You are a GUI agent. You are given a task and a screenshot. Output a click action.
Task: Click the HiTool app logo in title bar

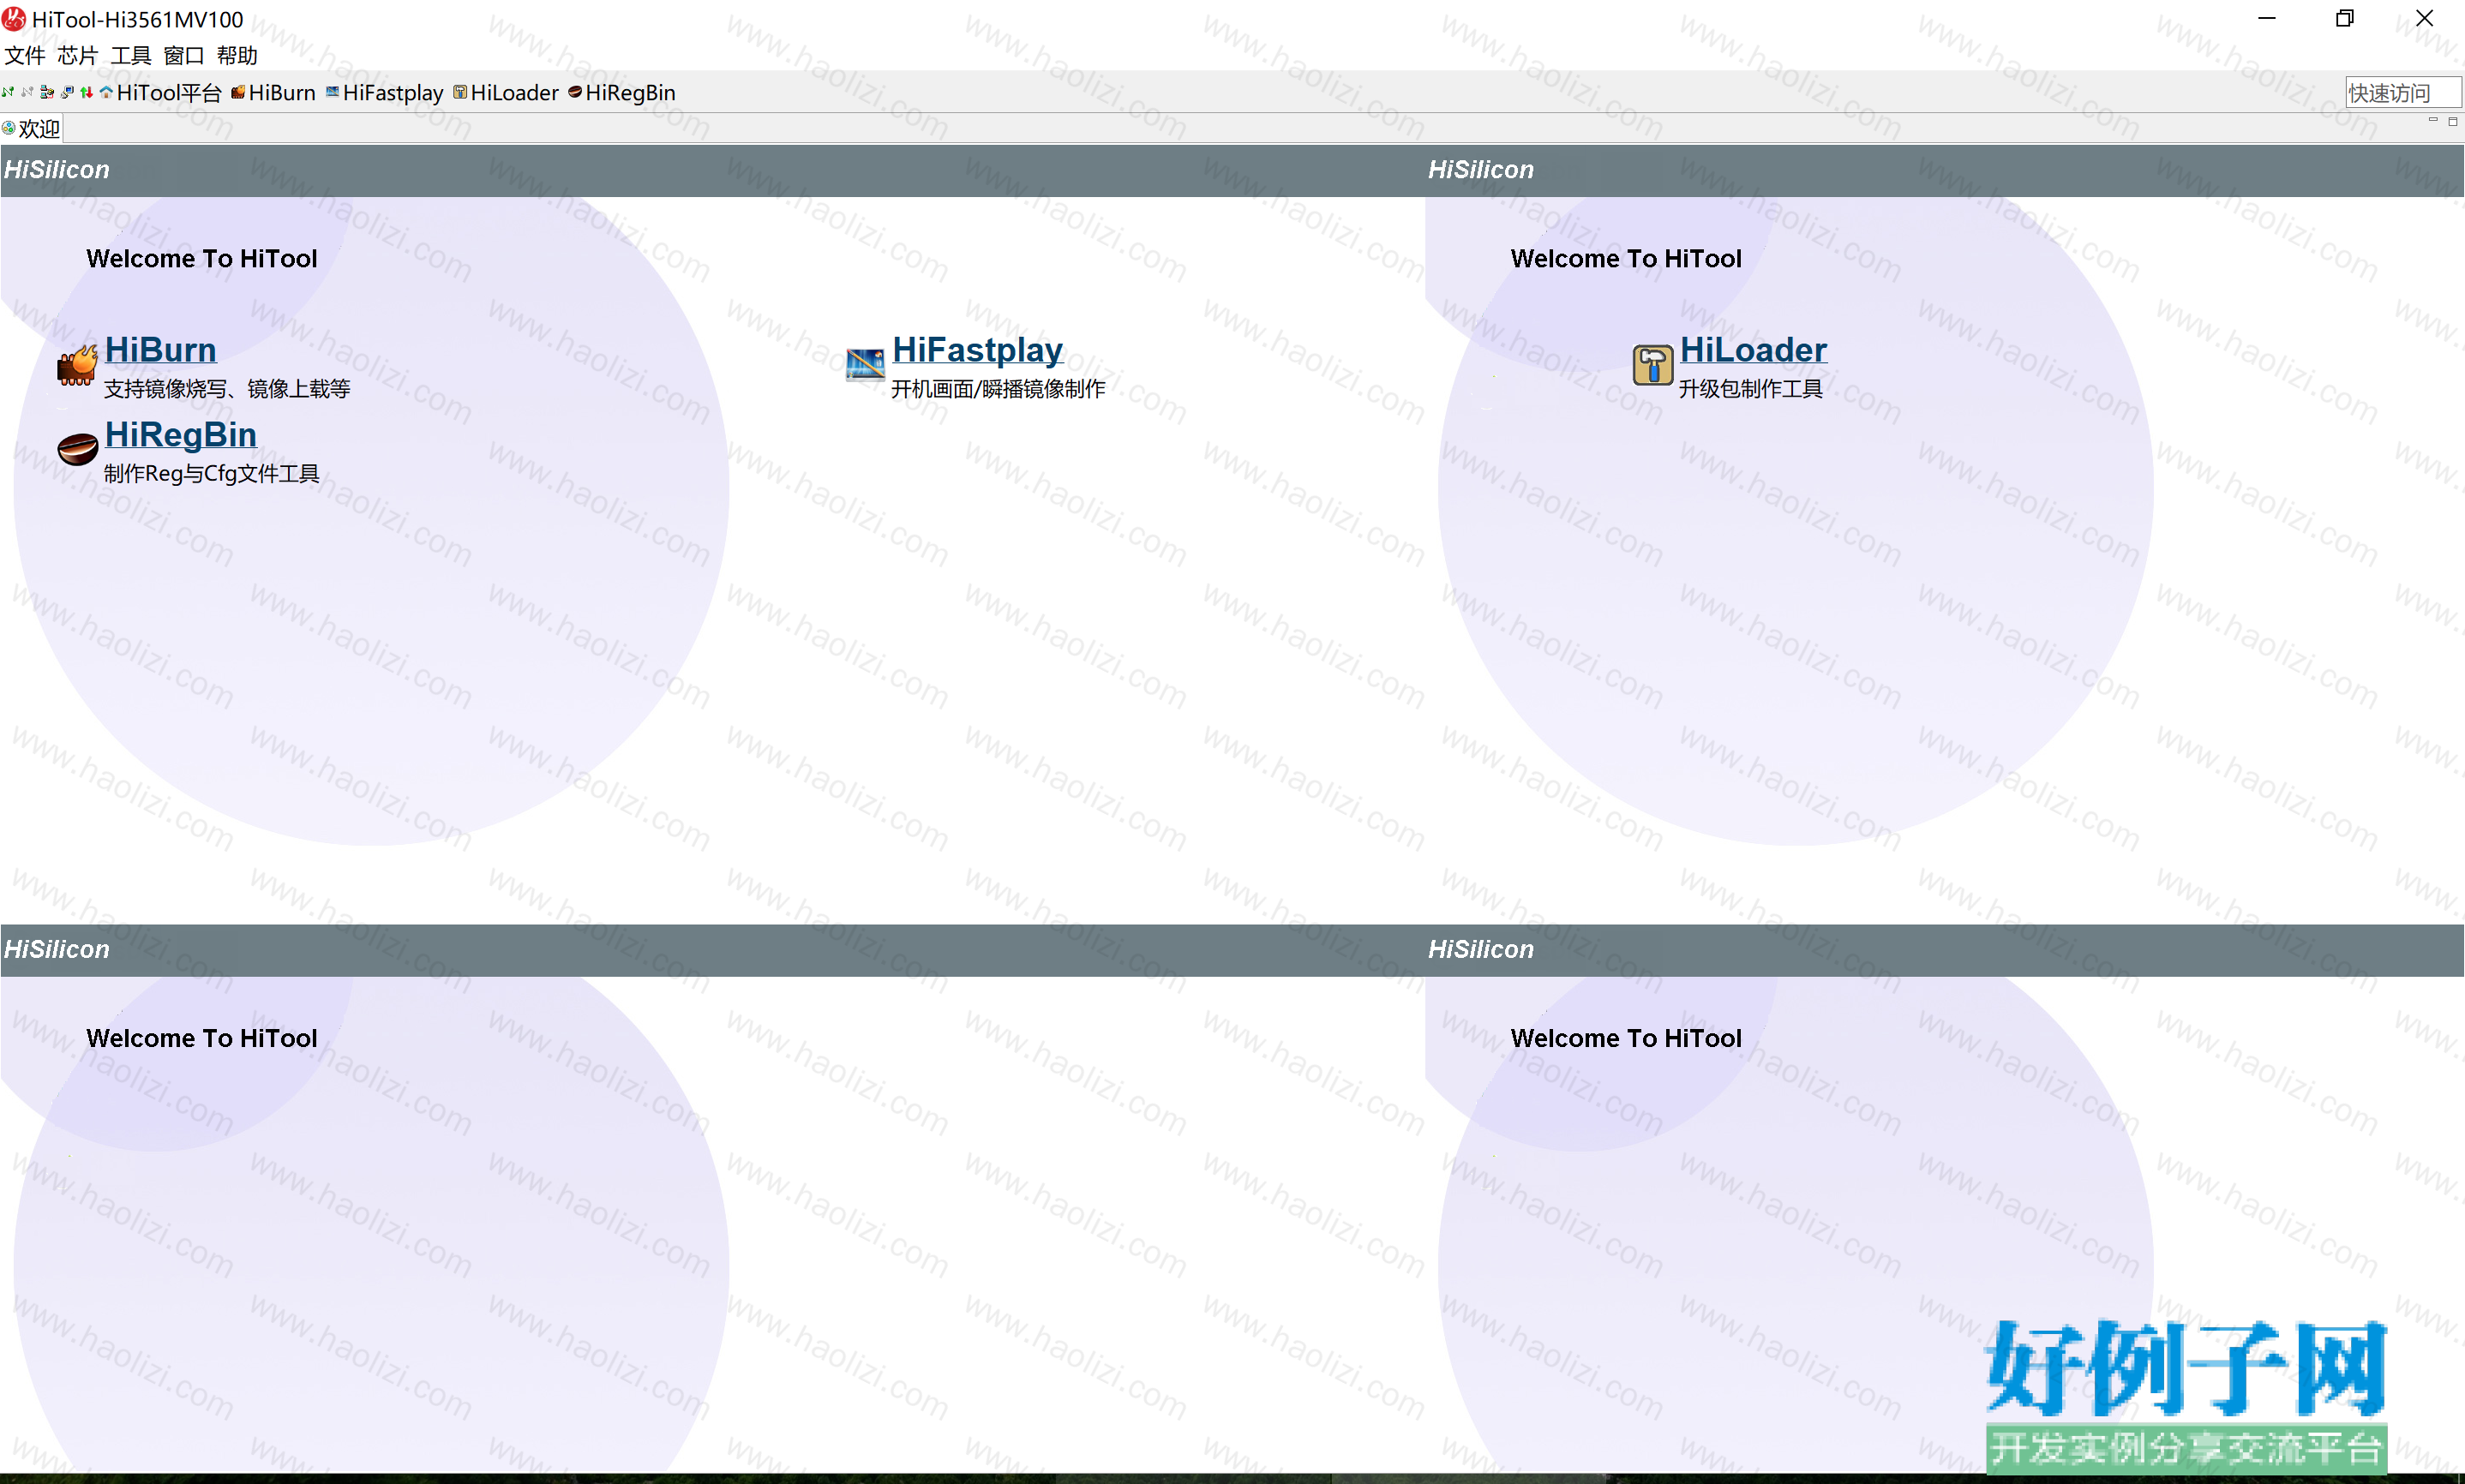14,19
